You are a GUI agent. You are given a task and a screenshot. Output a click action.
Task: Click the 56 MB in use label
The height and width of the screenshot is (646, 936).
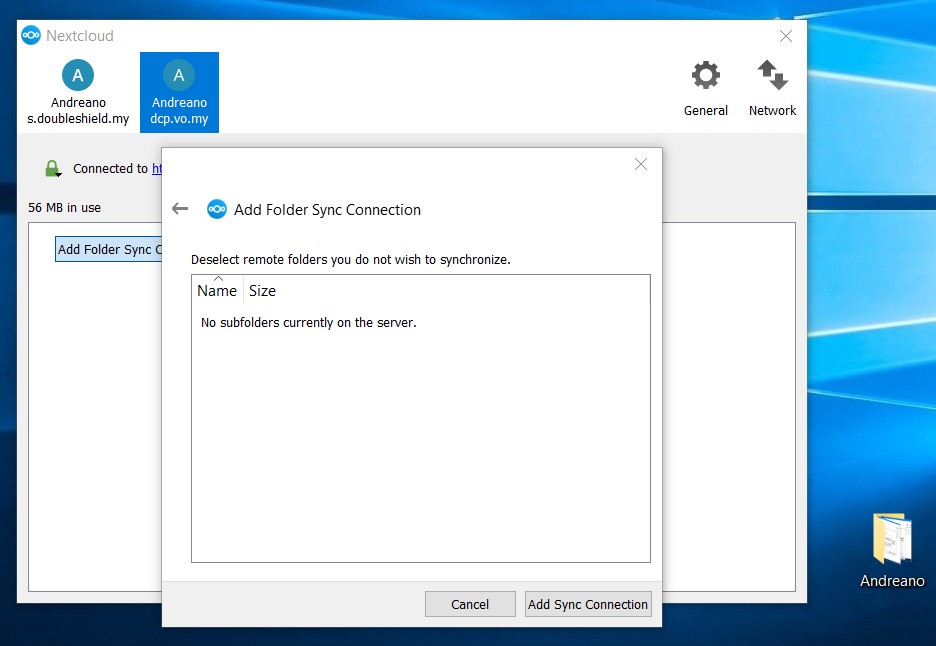tap(64, 208)
